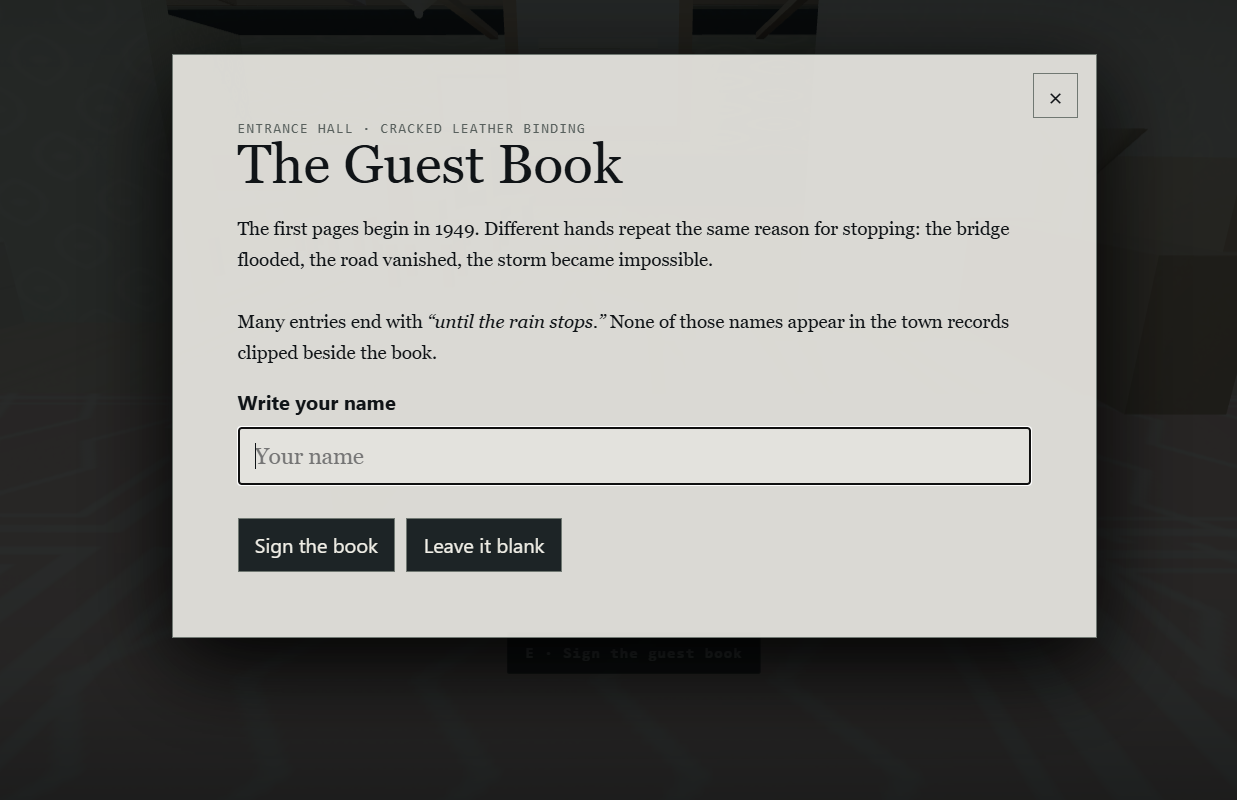Click the sentence about town records
Screen dimensions: 1237x800
(x=623, y=337)
